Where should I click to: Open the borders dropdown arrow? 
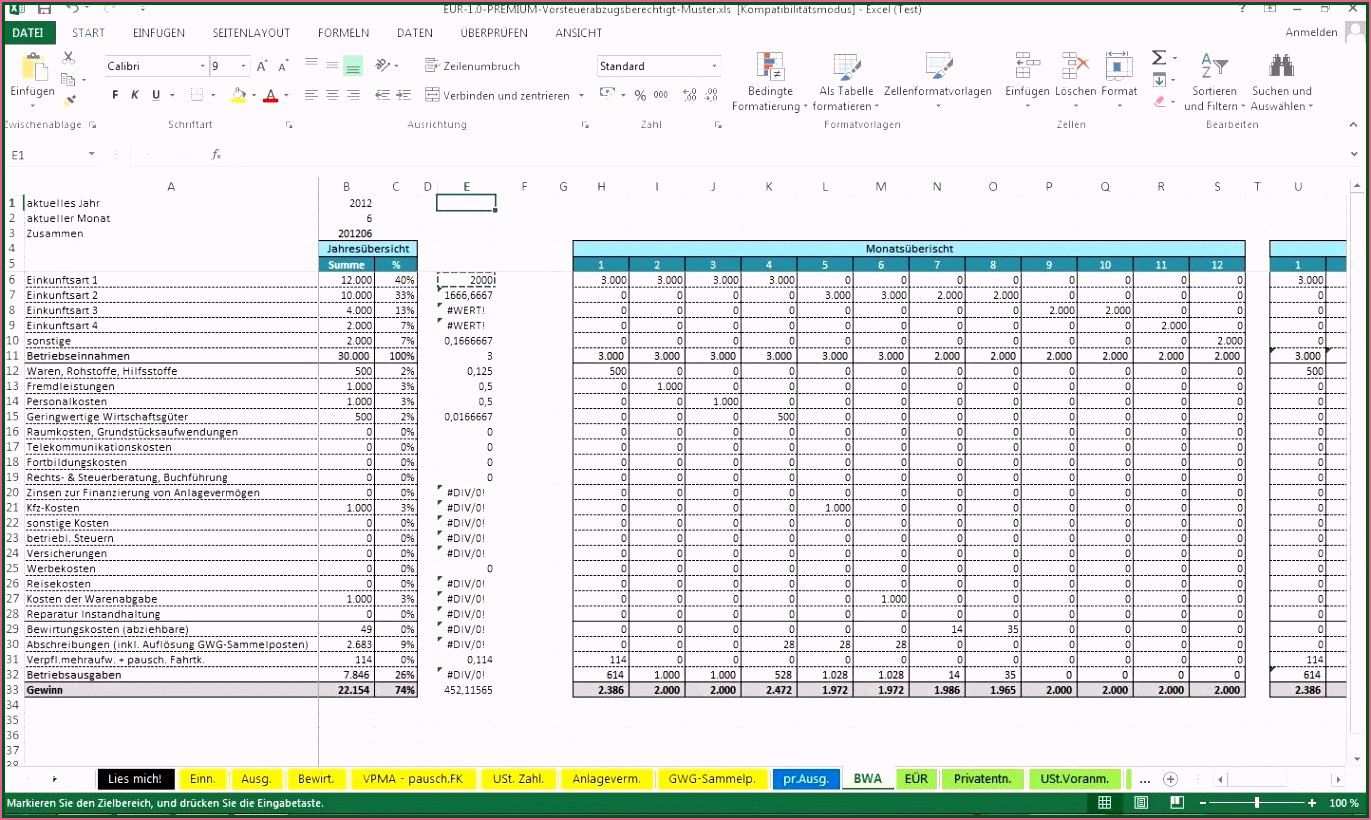point(213,96)
